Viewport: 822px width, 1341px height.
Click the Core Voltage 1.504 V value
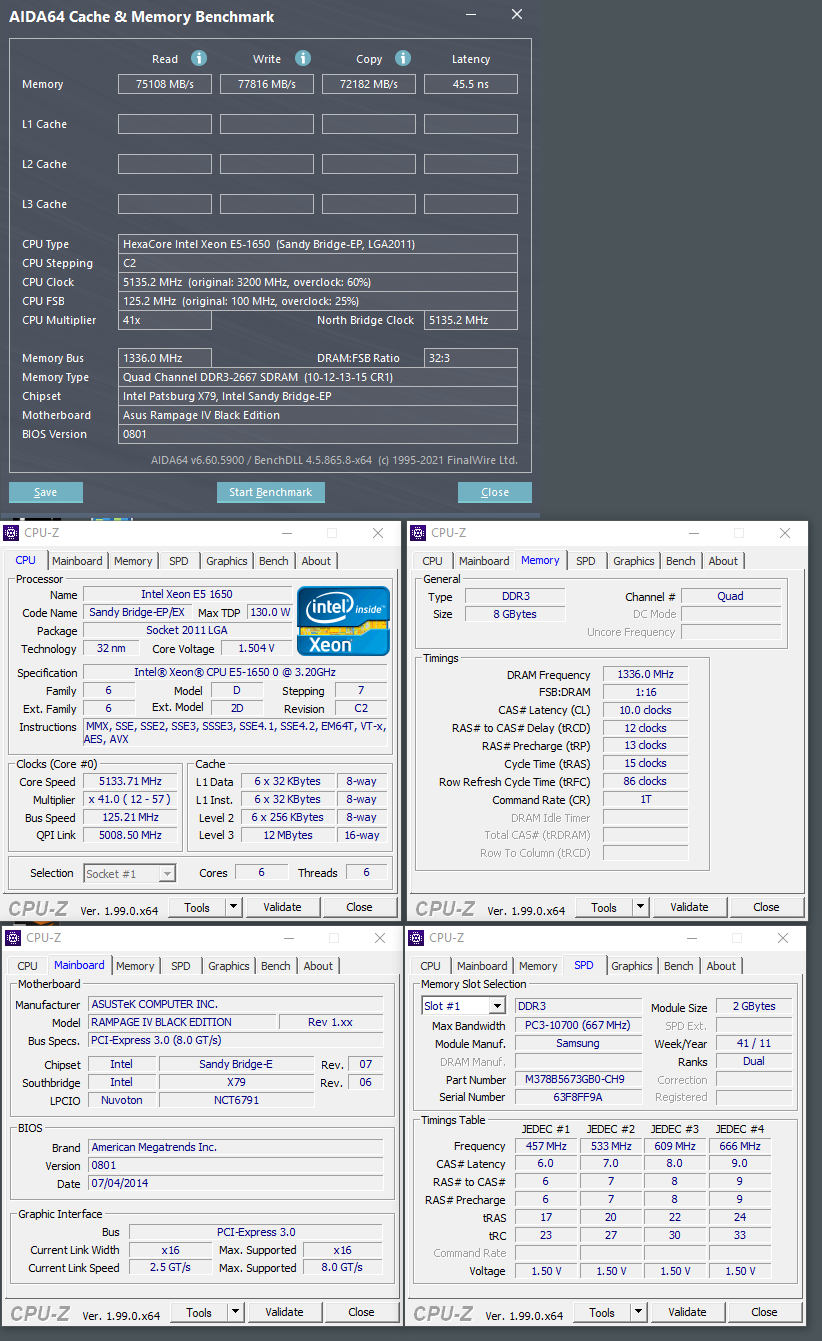[x=256, y=649]
